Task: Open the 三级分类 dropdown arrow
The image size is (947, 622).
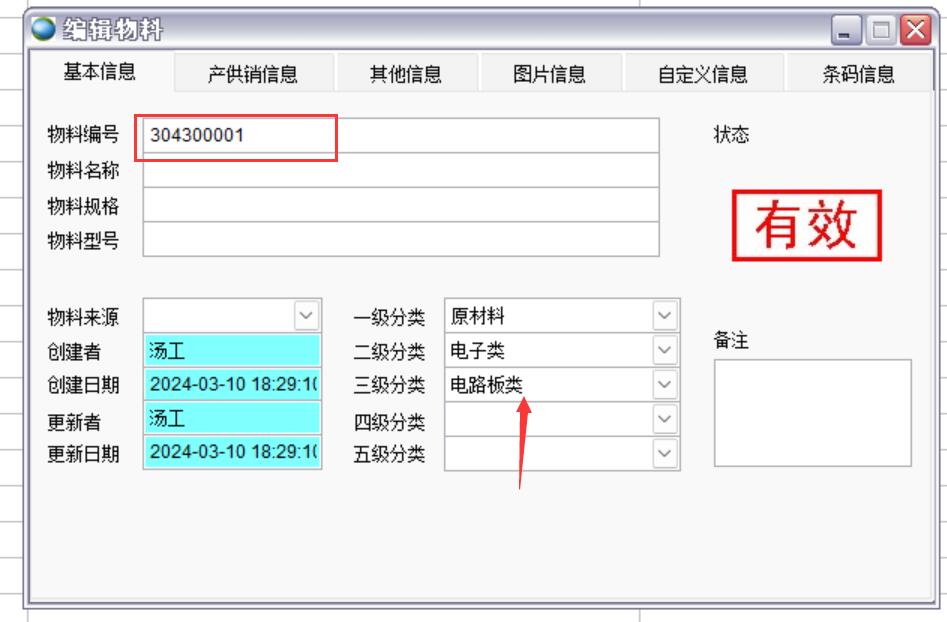Action: point(665,385)
